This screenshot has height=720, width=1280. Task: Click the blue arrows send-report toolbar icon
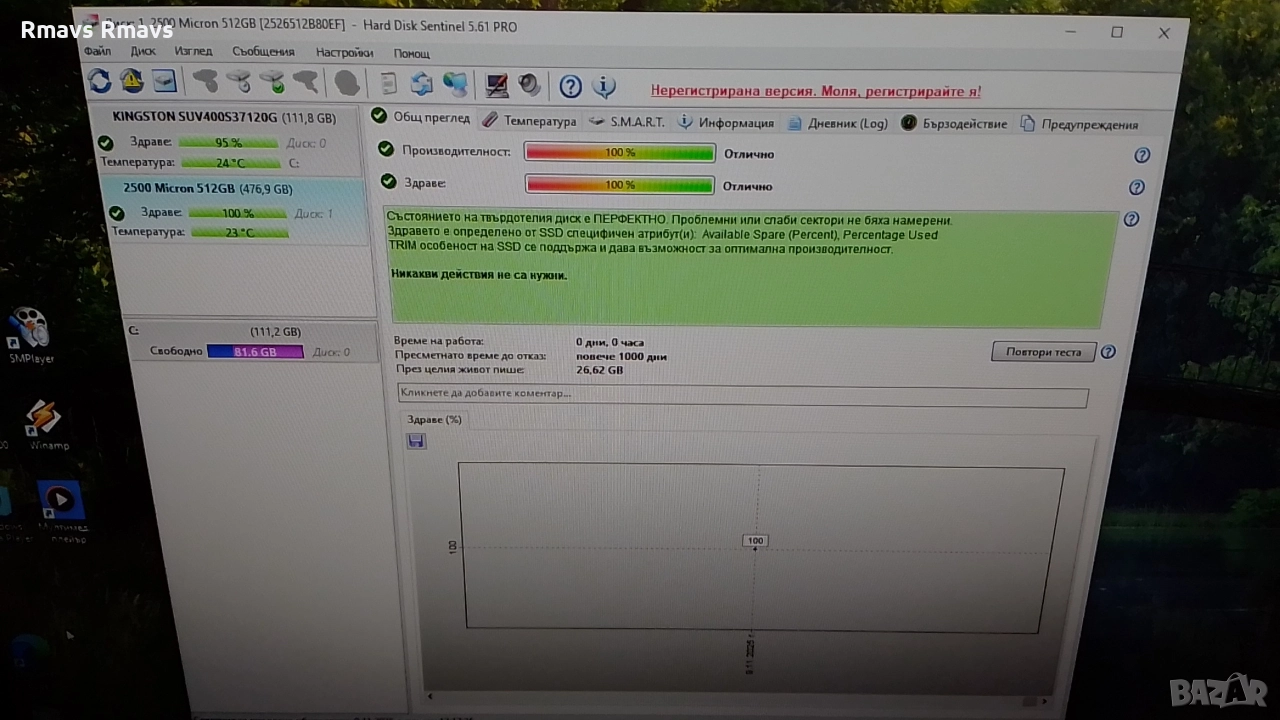[x=422, y=85]
